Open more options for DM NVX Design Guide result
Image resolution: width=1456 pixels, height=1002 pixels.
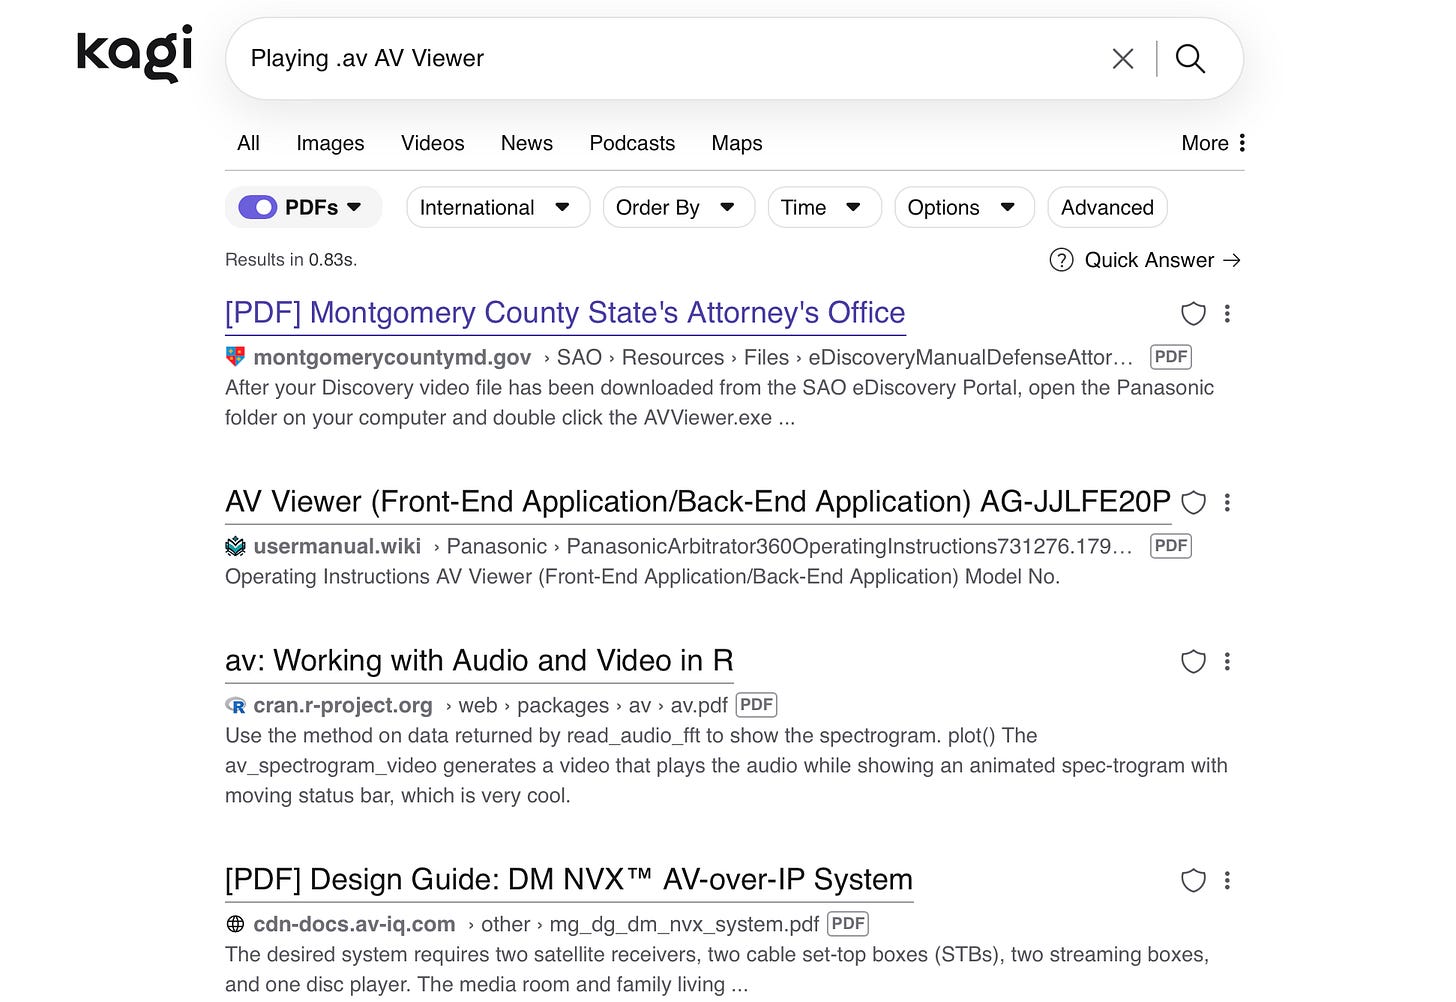1227,880
